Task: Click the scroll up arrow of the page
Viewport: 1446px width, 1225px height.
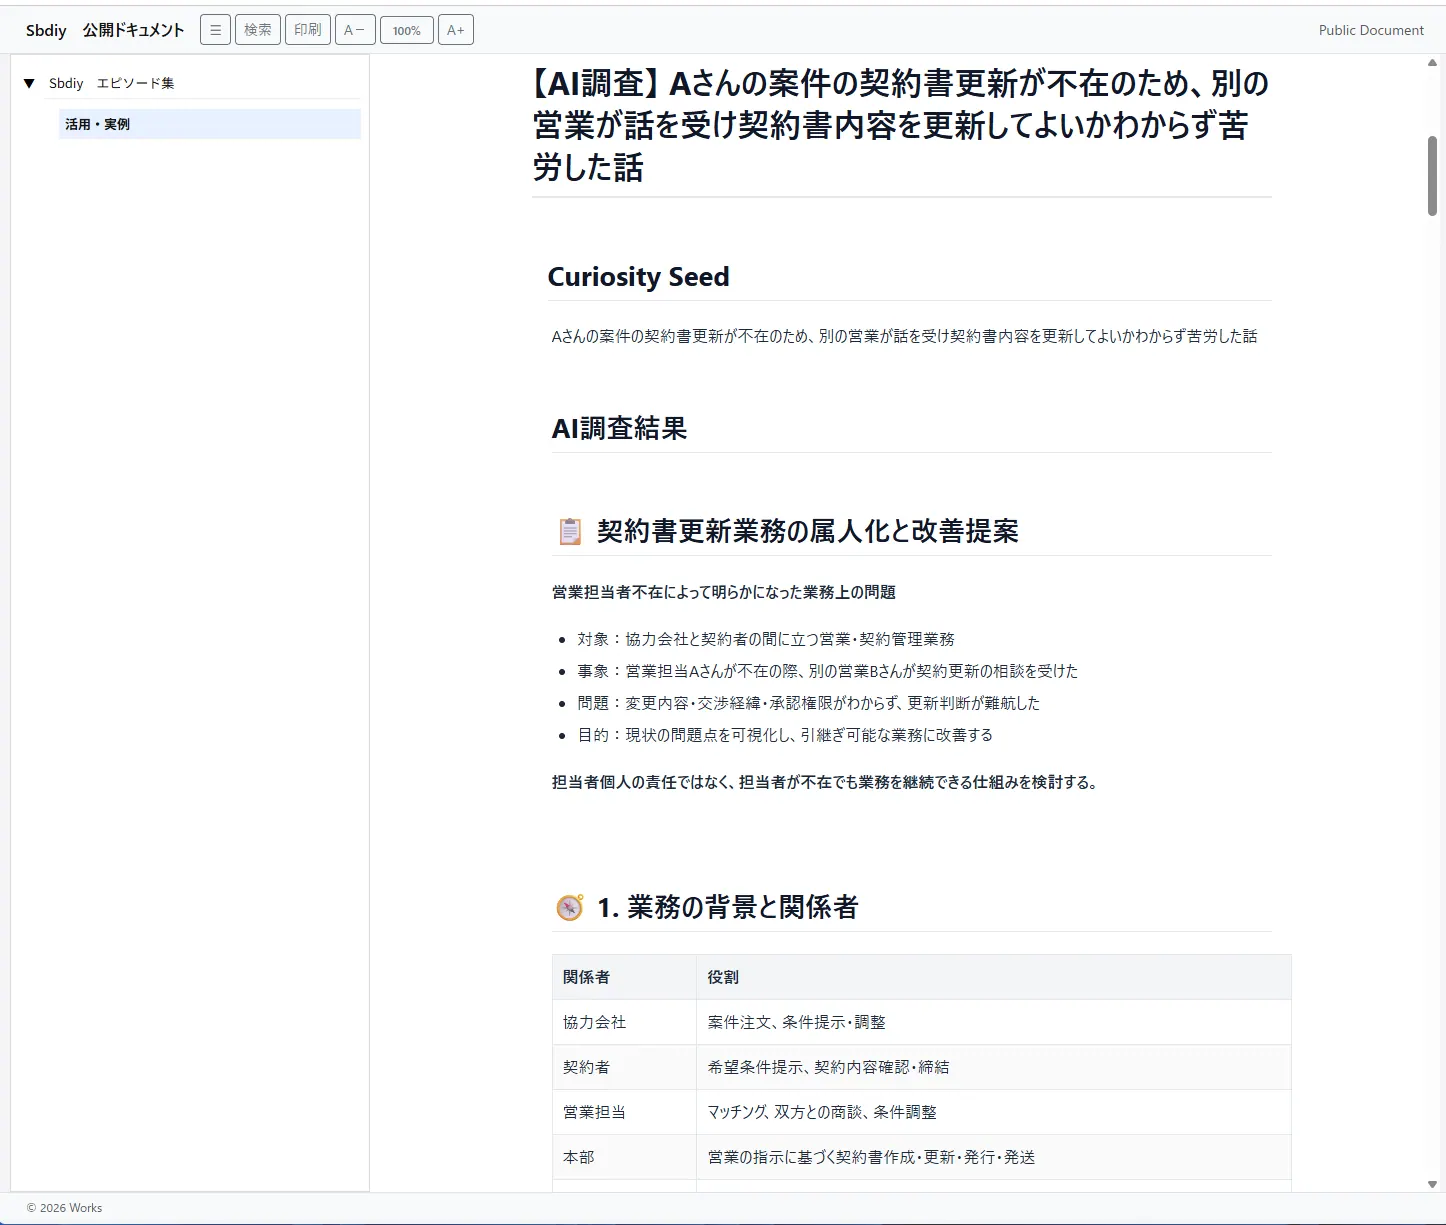Action: click(1432, 63)
